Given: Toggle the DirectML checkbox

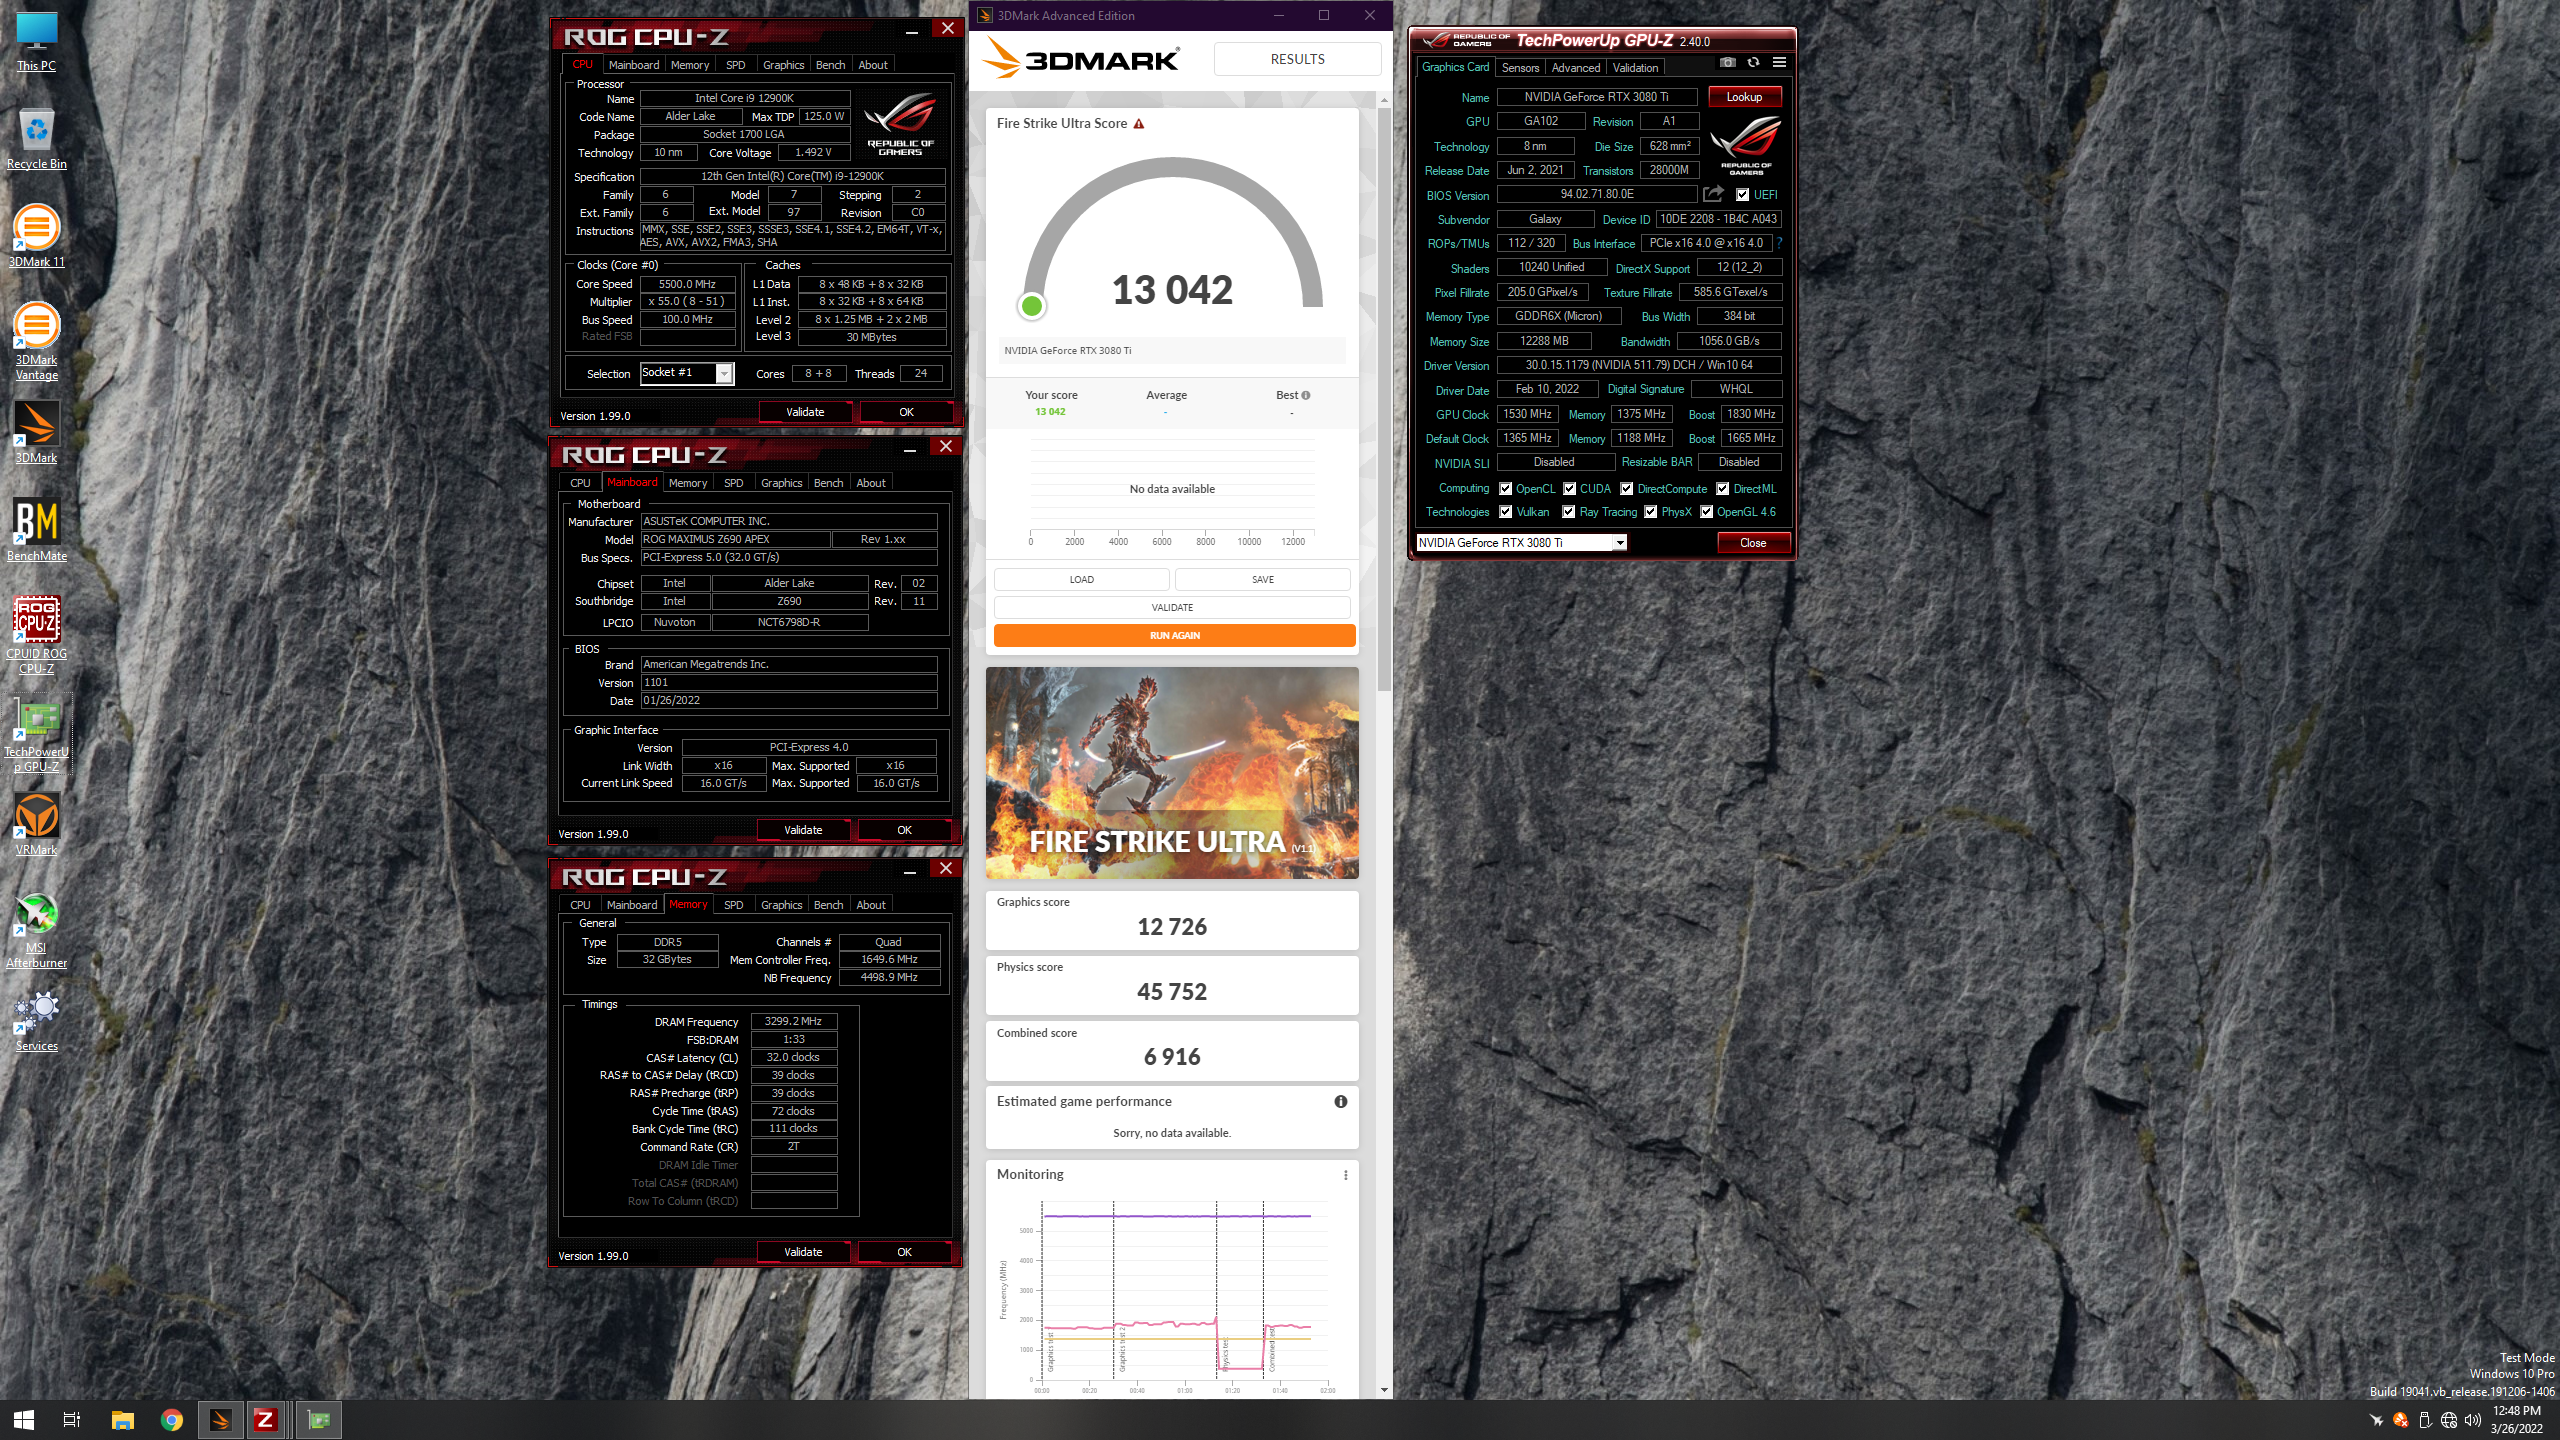Looking at the screenshot, I should point(1723,489).
